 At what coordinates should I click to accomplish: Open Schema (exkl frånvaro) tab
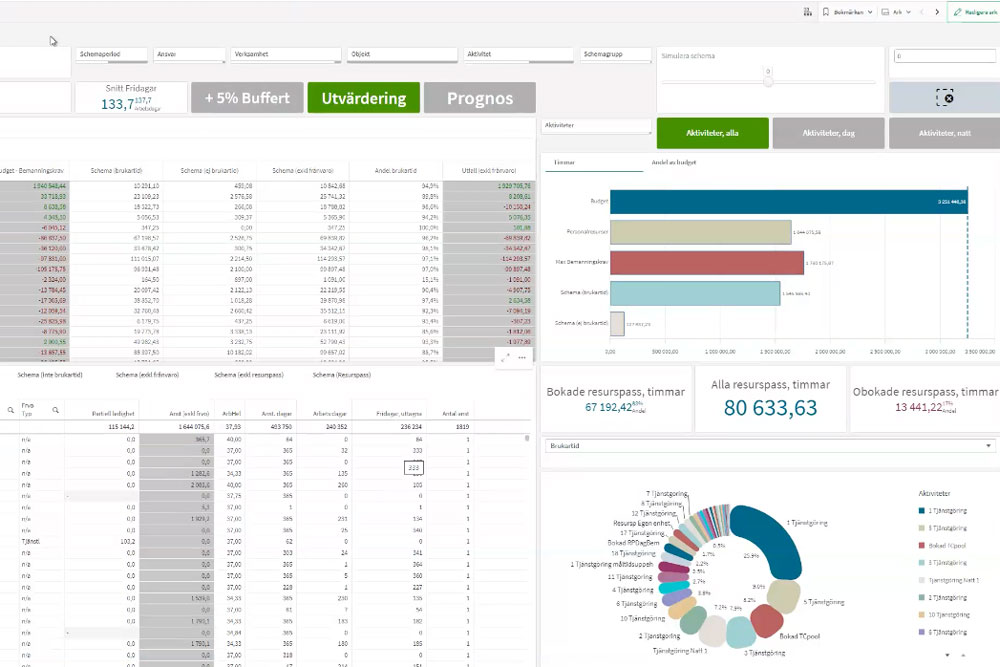[147, 375]
